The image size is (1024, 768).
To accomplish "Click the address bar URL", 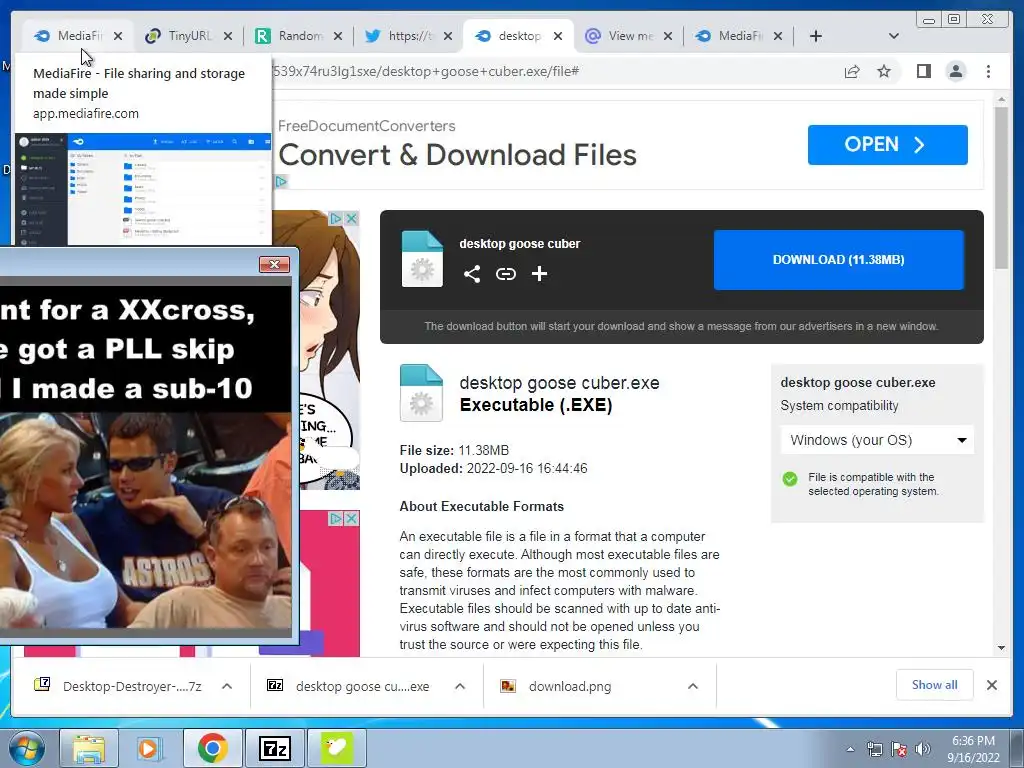I will click(x=426, y=71).
